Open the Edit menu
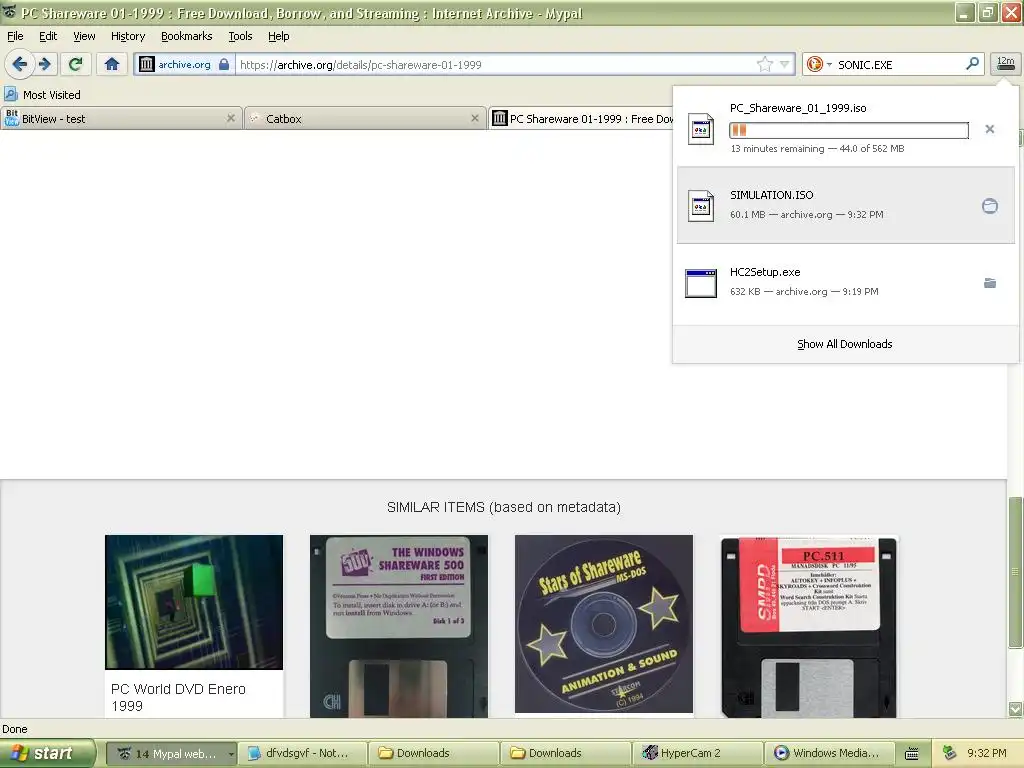The image size is (1024, 768). pos(48,36)
